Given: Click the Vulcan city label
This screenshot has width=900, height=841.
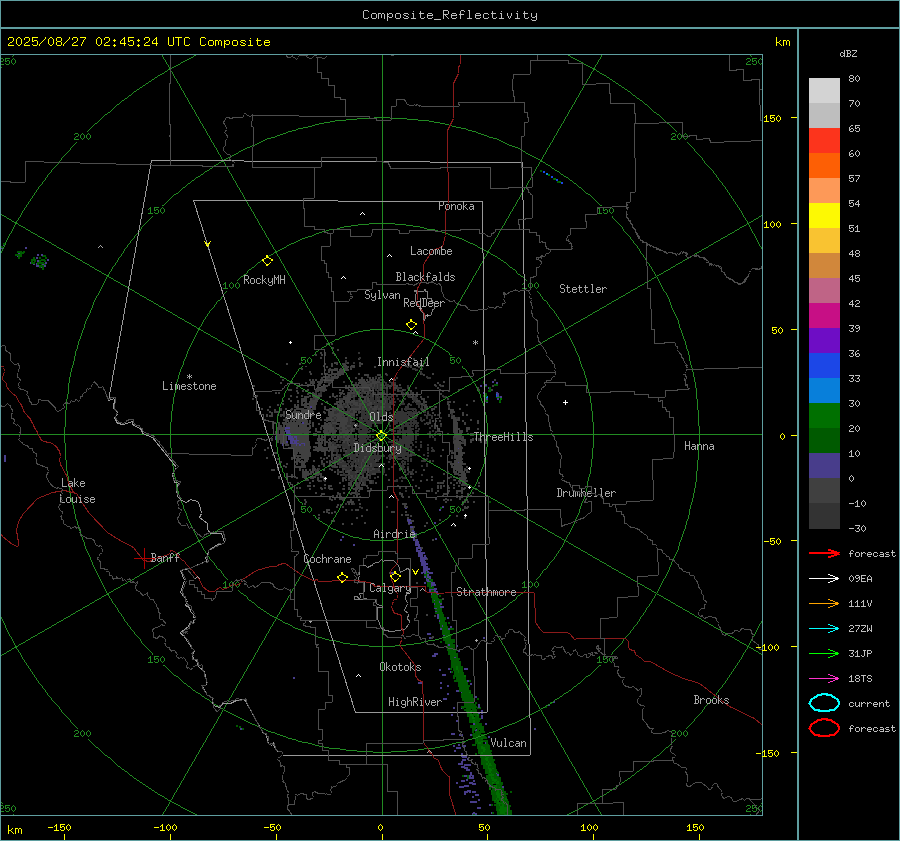Looking at the screenshot, I should point(508,743).
